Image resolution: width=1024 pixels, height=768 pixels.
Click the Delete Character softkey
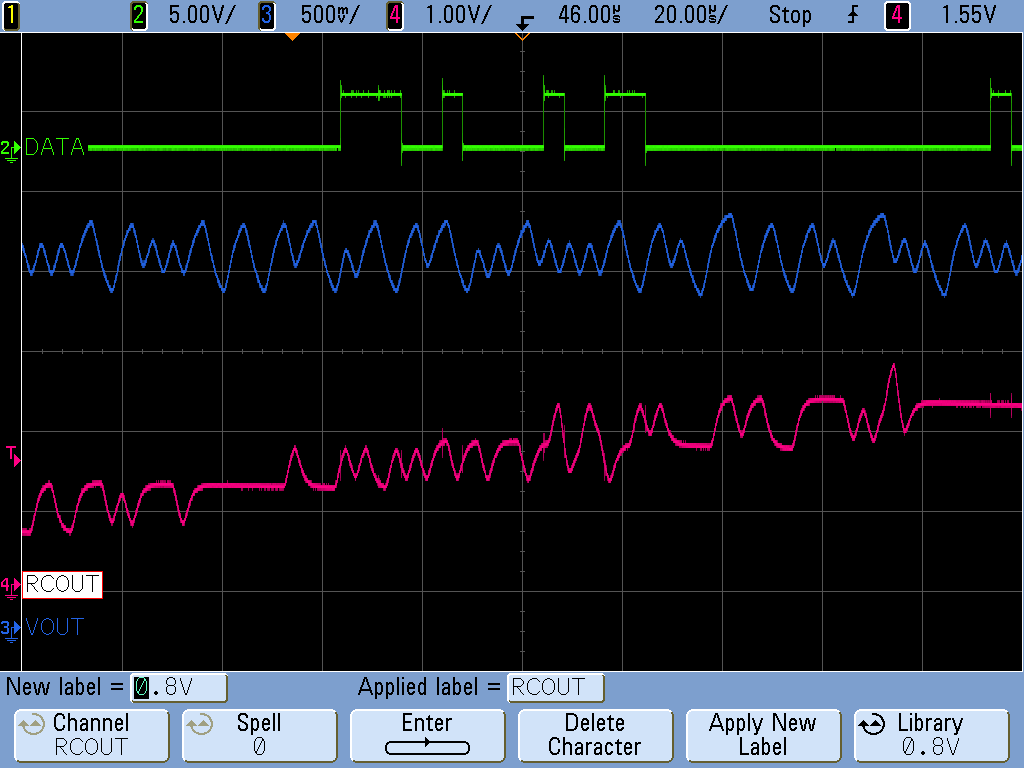(x=595, y=735)
